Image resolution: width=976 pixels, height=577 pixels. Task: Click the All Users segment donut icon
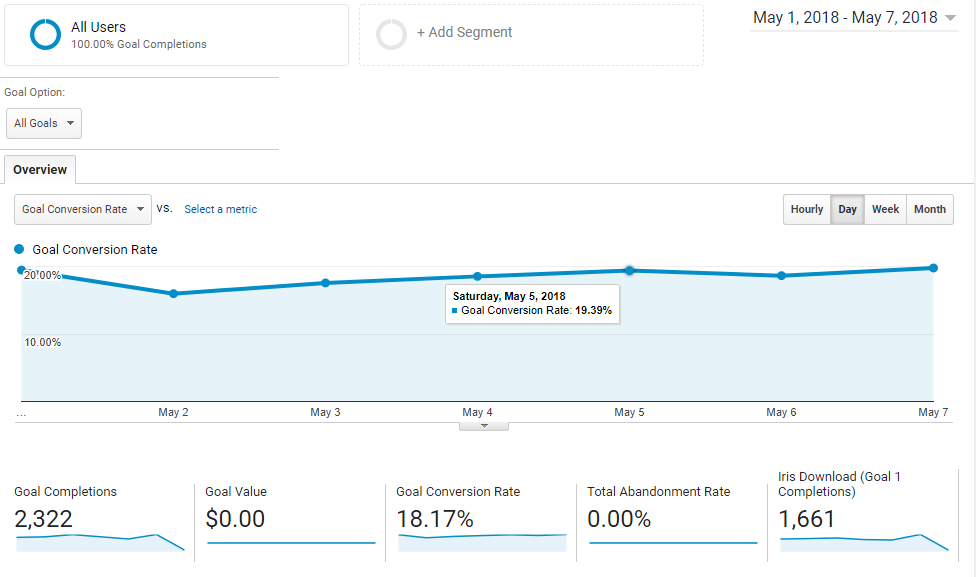[46, 35]
